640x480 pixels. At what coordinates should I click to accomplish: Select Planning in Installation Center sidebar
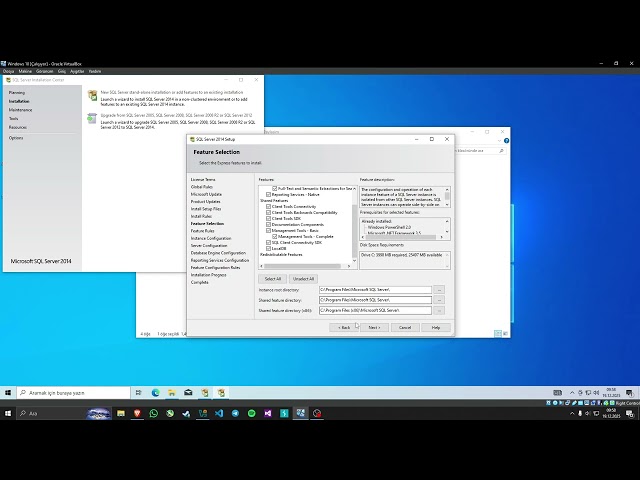tap(17, 93)
